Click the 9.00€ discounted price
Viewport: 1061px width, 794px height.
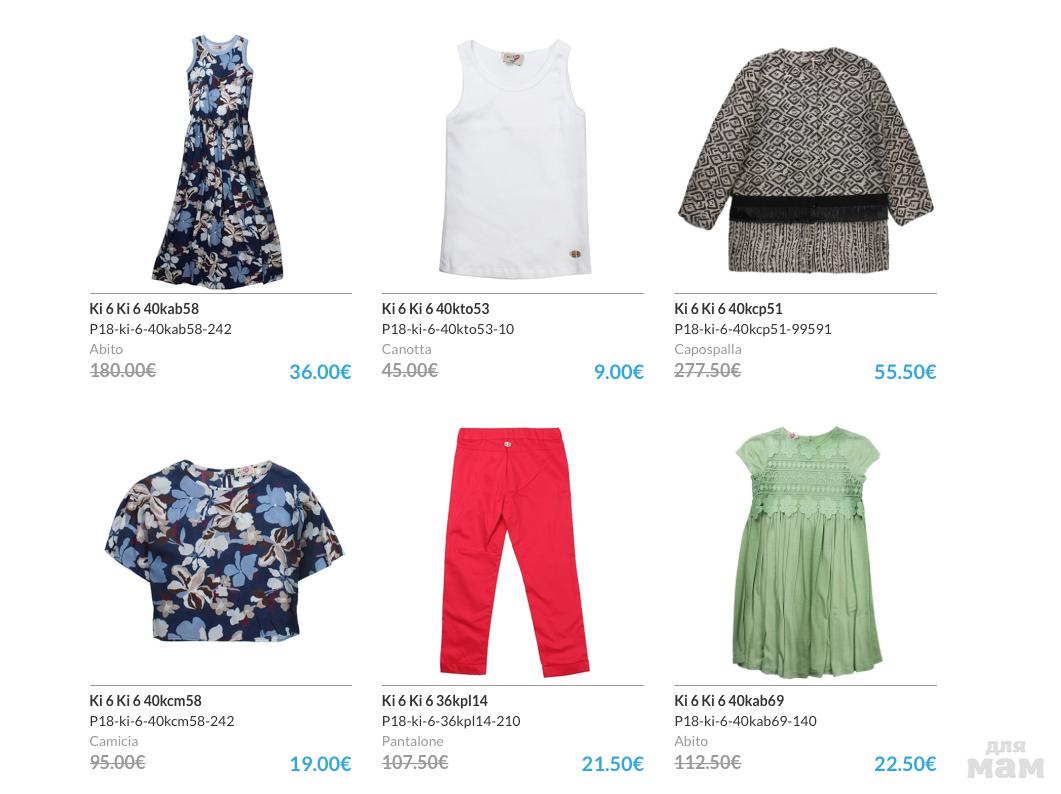click(x=618, y=372)
